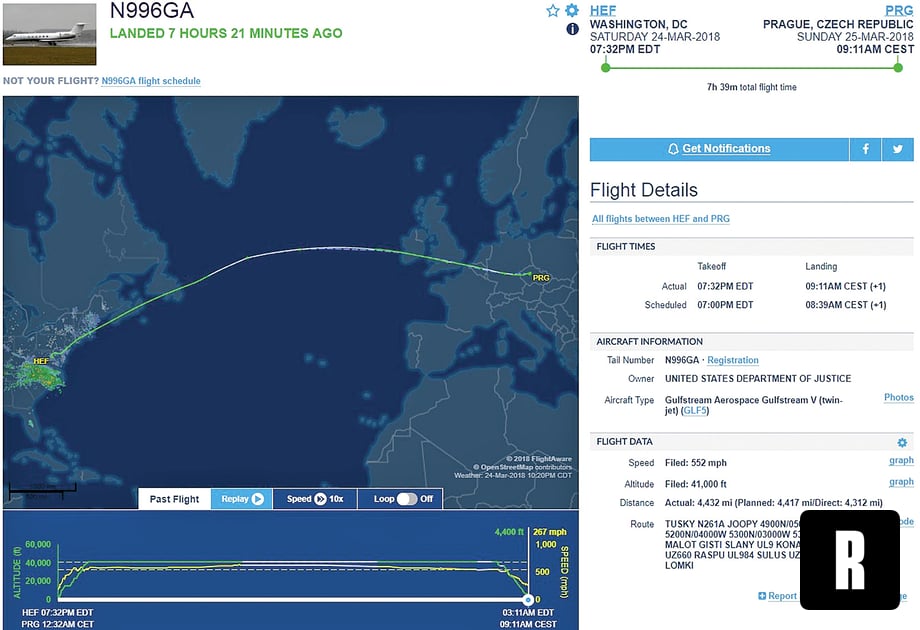
Task: Start the flight Replay
Action: coord(241,499)
